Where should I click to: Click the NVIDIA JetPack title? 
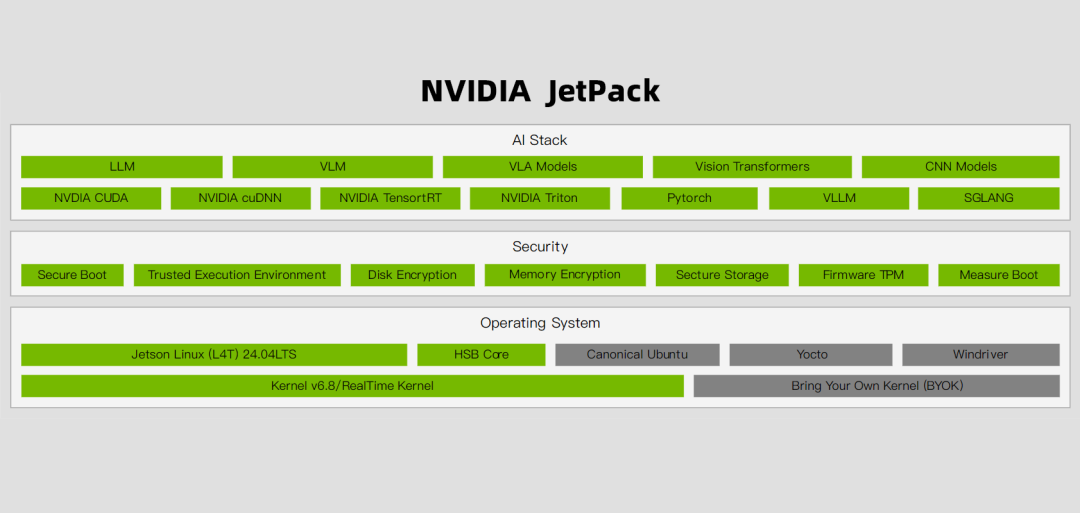pyautogui.click(x=540, y=91)
